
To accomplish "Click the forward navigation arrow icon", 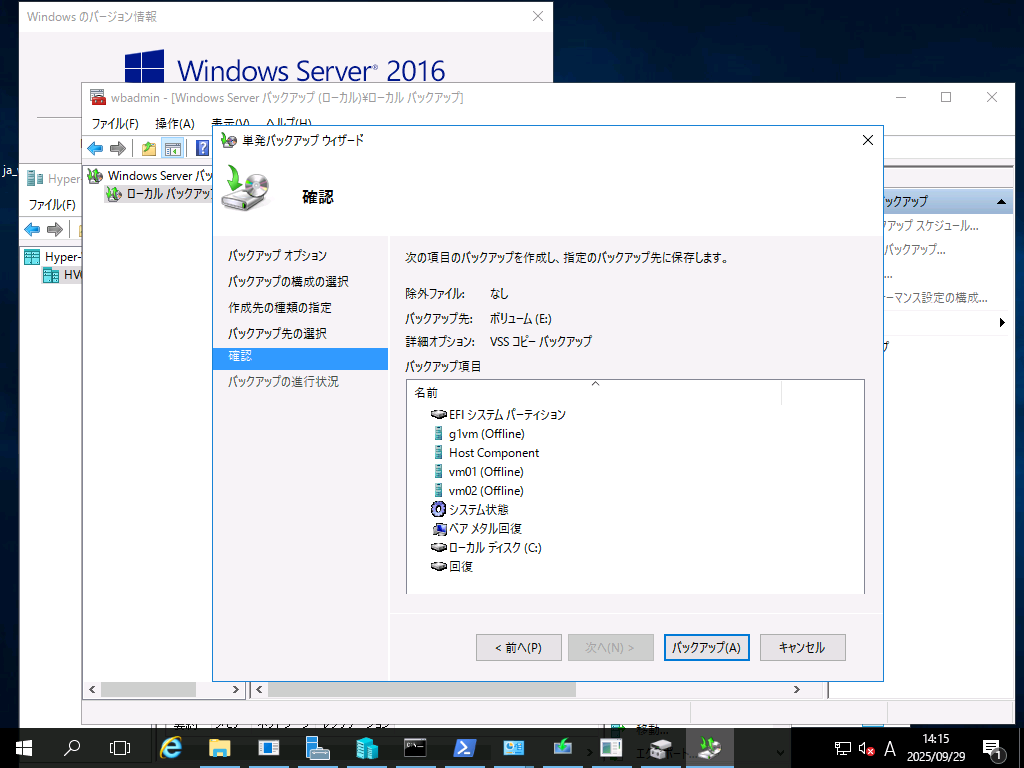I will pos(116,148).
